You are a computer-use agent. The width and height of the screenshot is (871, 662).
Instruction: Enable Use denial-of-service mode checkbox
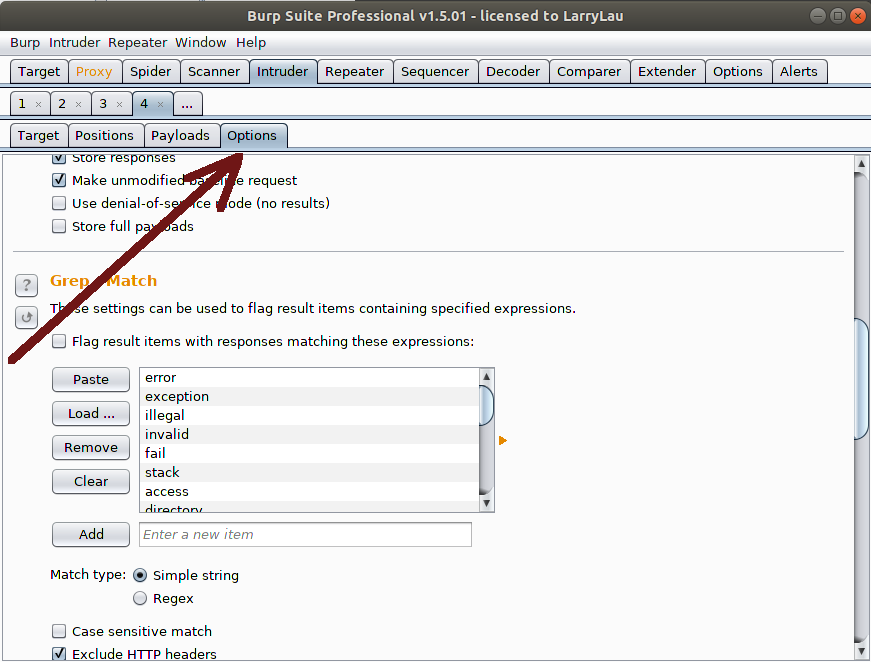(x=59, y=203)
